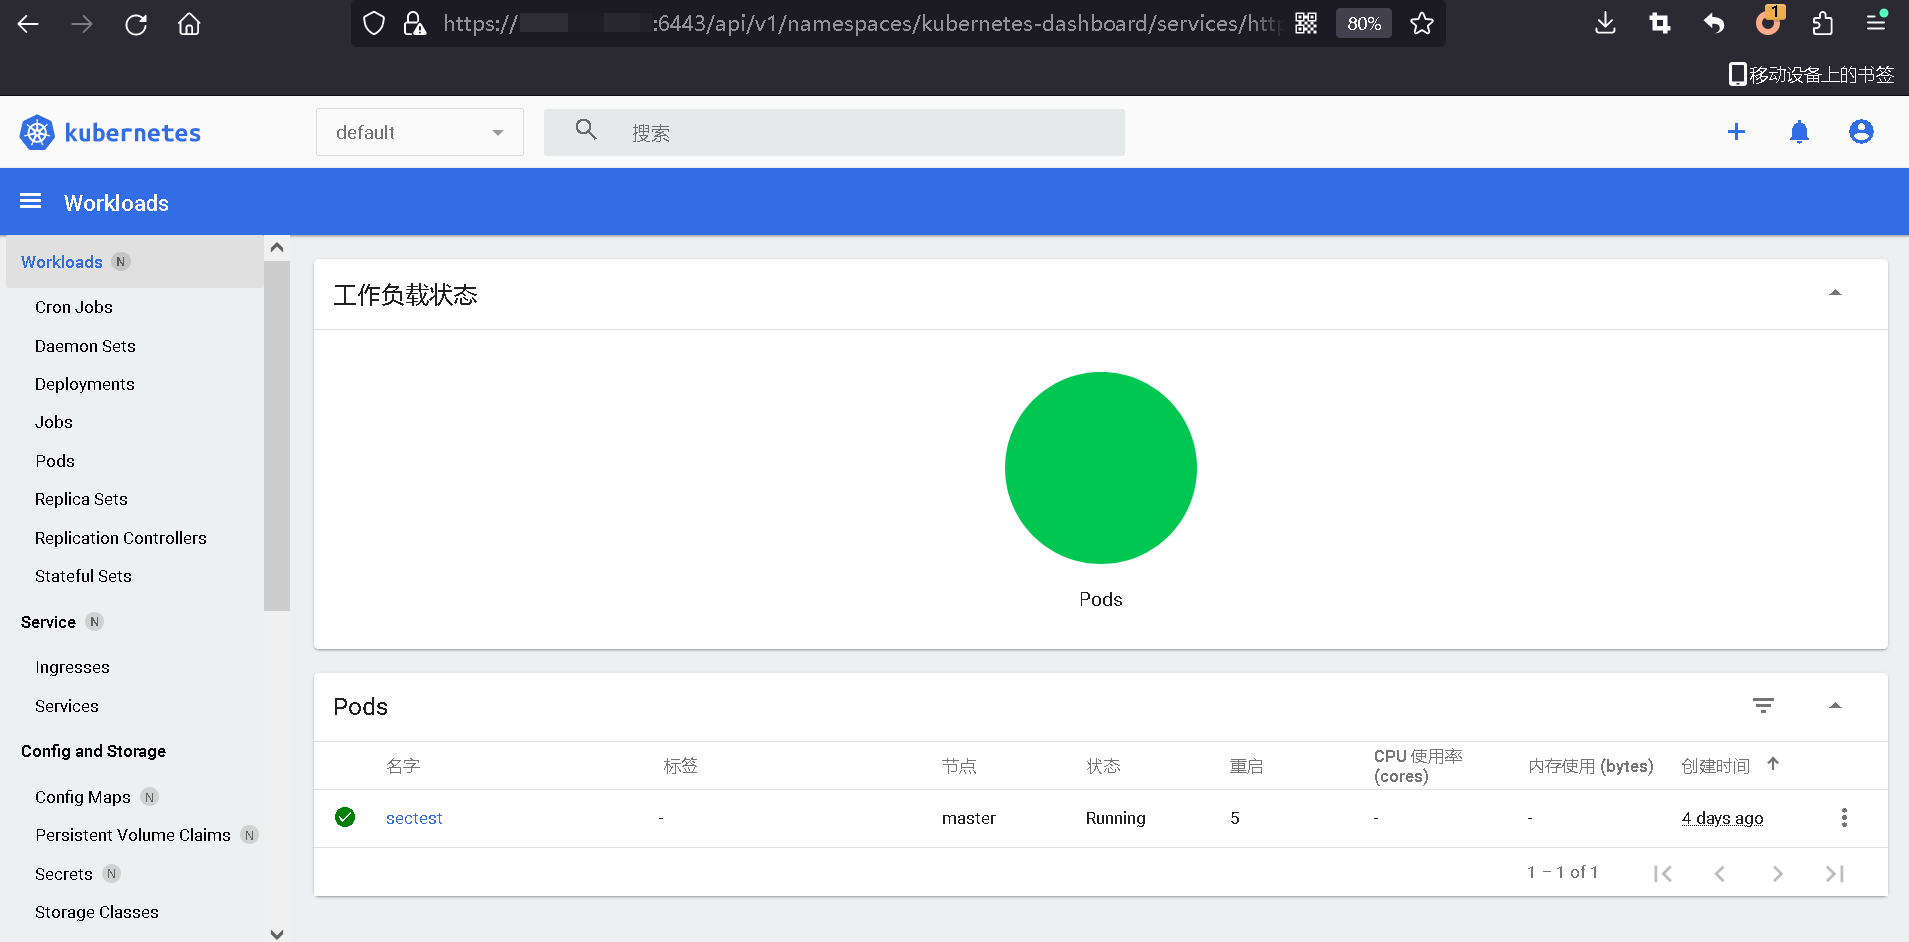This screenshot has width=1909, height=942.
Task: Collapse the 工作负载状态 card
Action: tap(1835, 294)
